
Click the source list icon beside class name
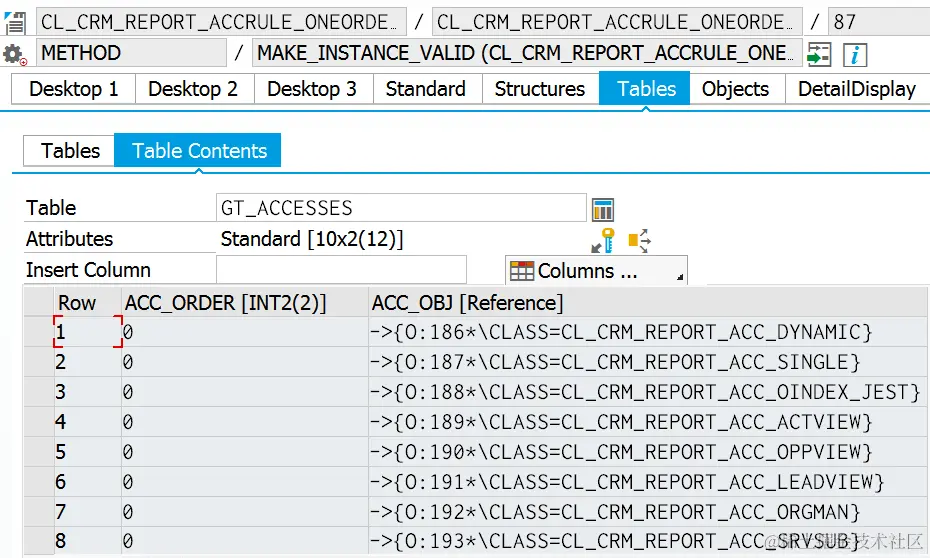pos(14,23)
